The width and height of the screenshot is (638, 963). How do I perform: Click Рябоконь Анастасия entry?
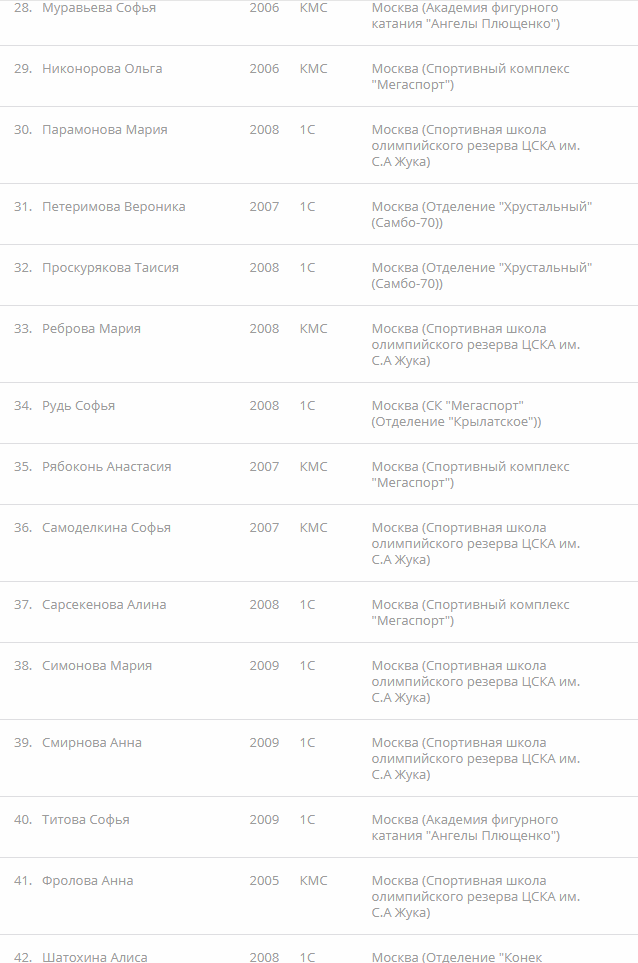pyautogui.click(x=107, y=467)
